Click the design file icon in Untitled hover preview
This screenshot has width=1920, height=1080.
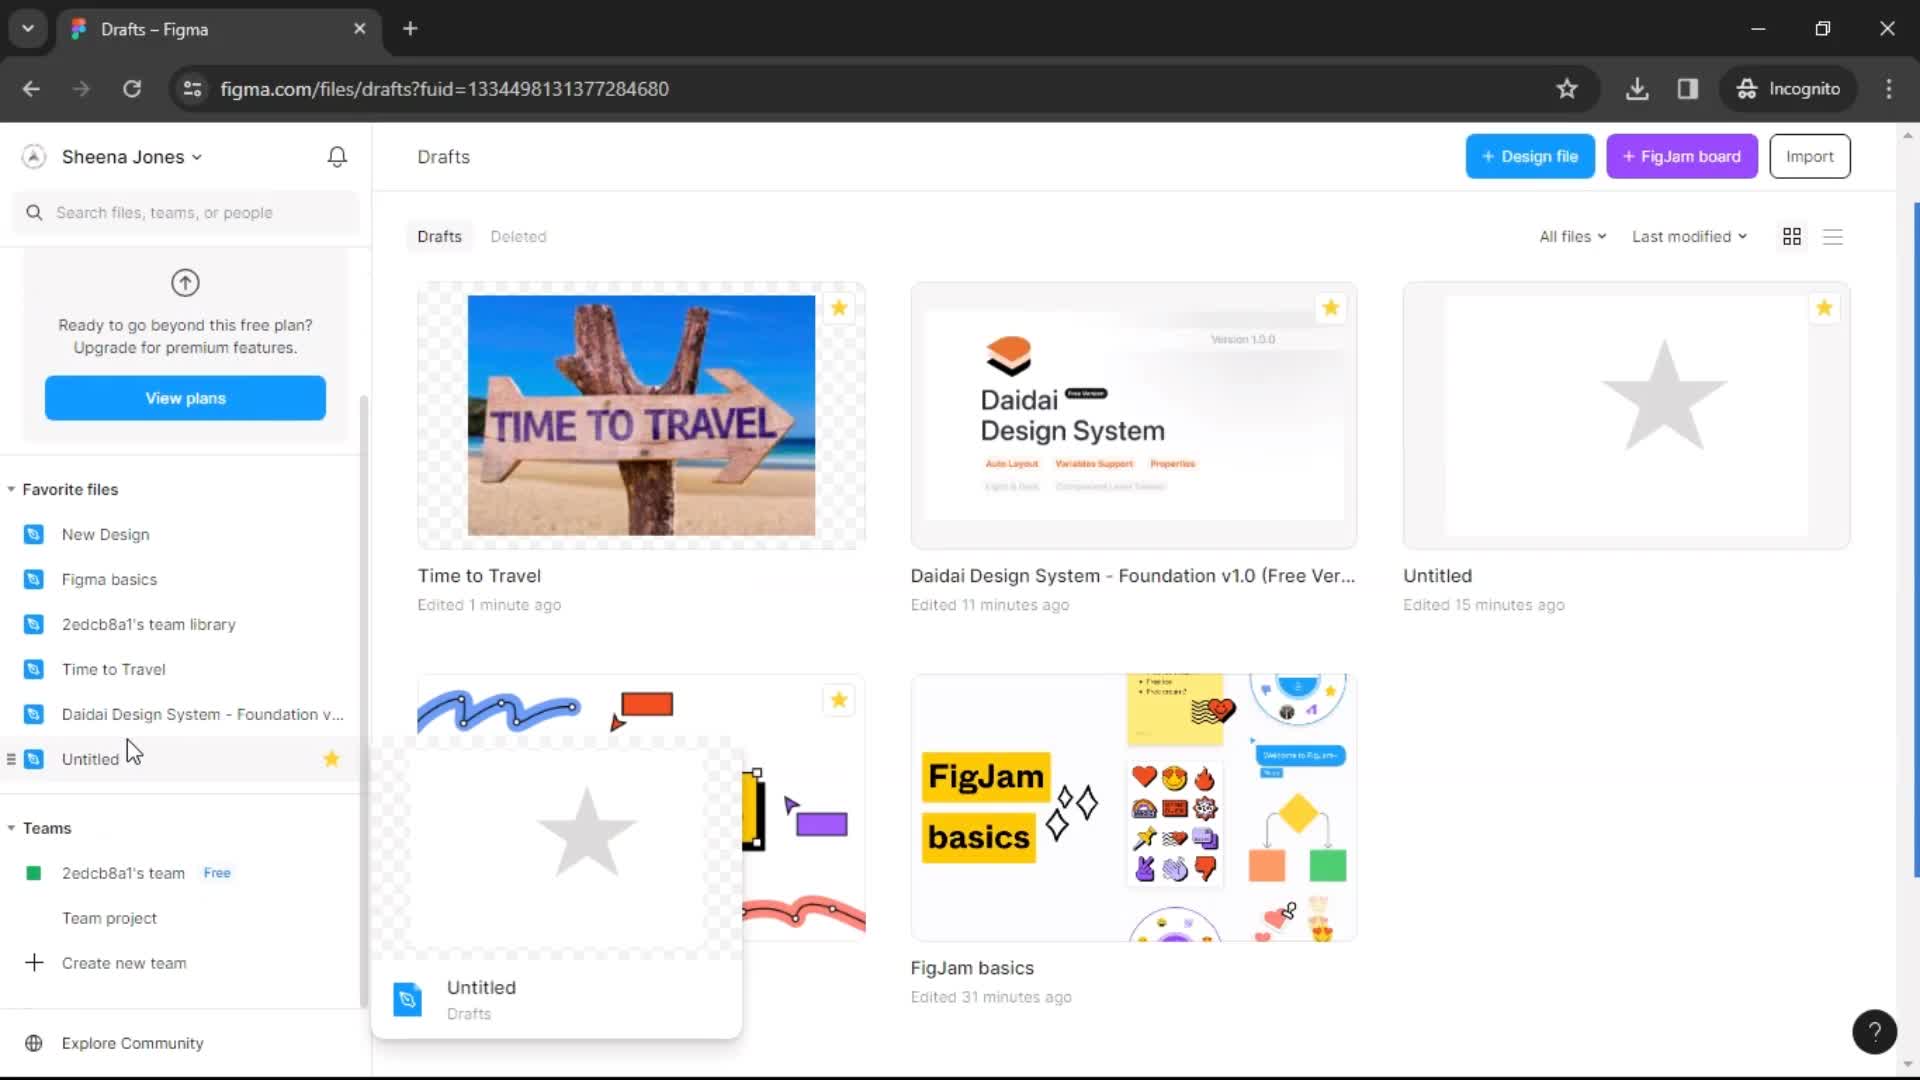[x=408, y=1000]
